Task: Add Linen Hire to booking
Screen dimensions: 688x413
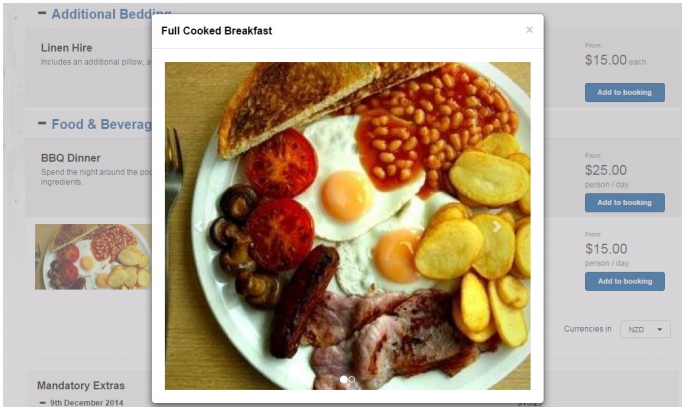Action: coord(624,93)
